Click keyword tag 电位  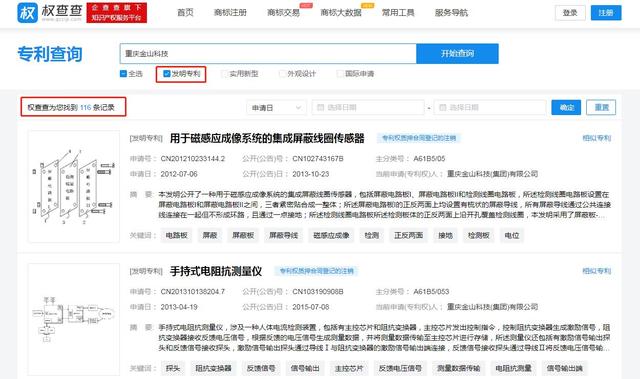point(512,235)
